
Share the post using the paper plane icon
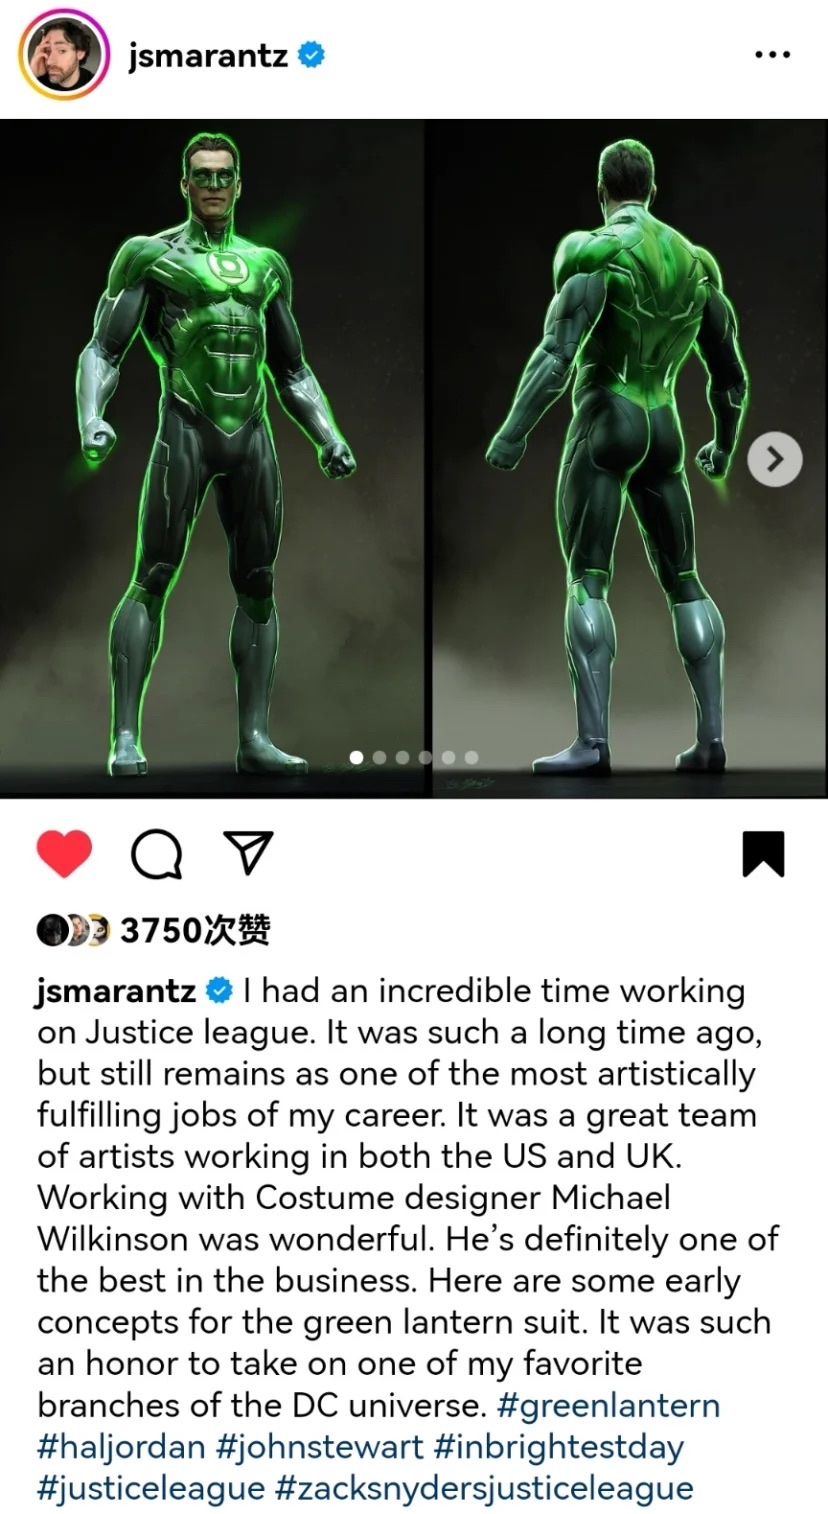pos(245,853)
